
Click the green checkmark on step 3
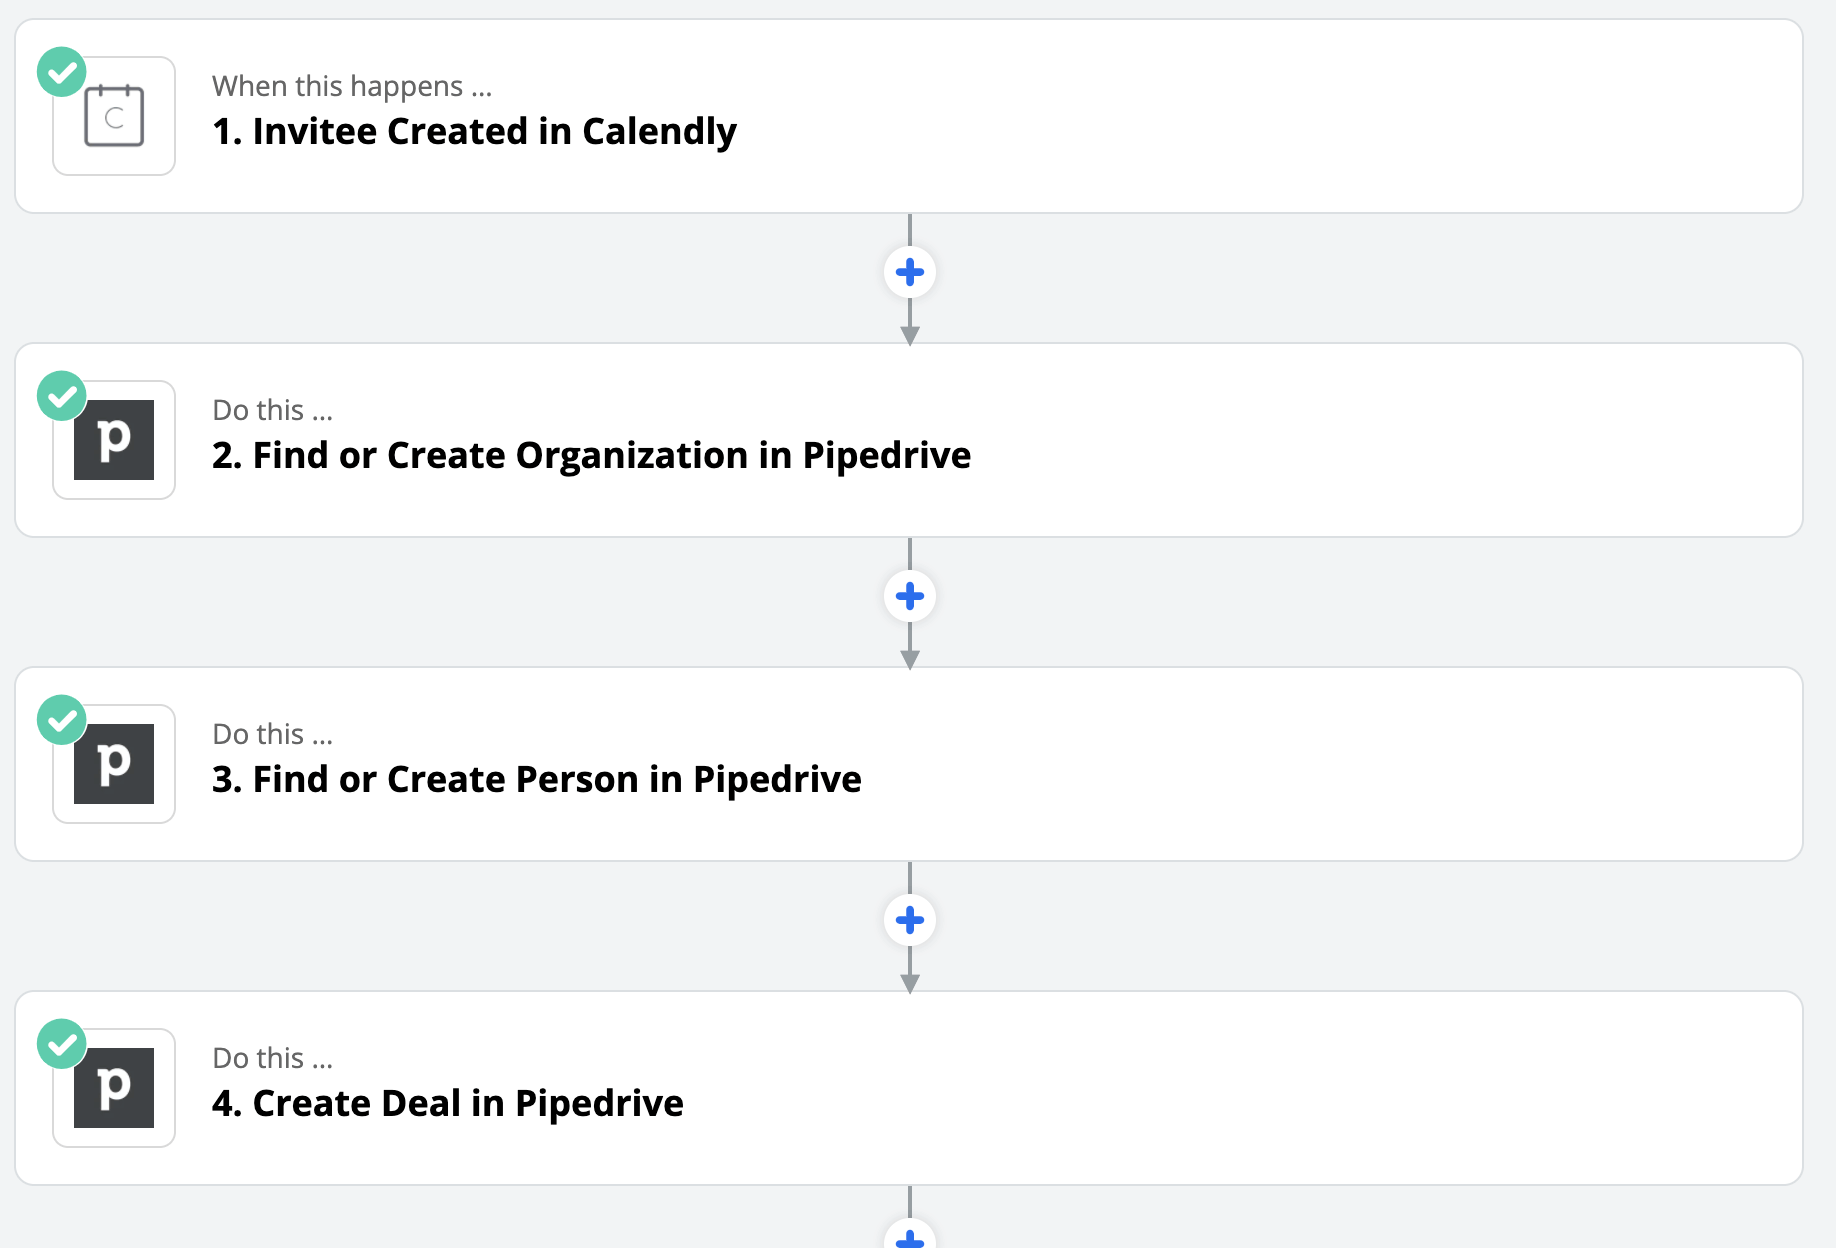tap(62, 720)
